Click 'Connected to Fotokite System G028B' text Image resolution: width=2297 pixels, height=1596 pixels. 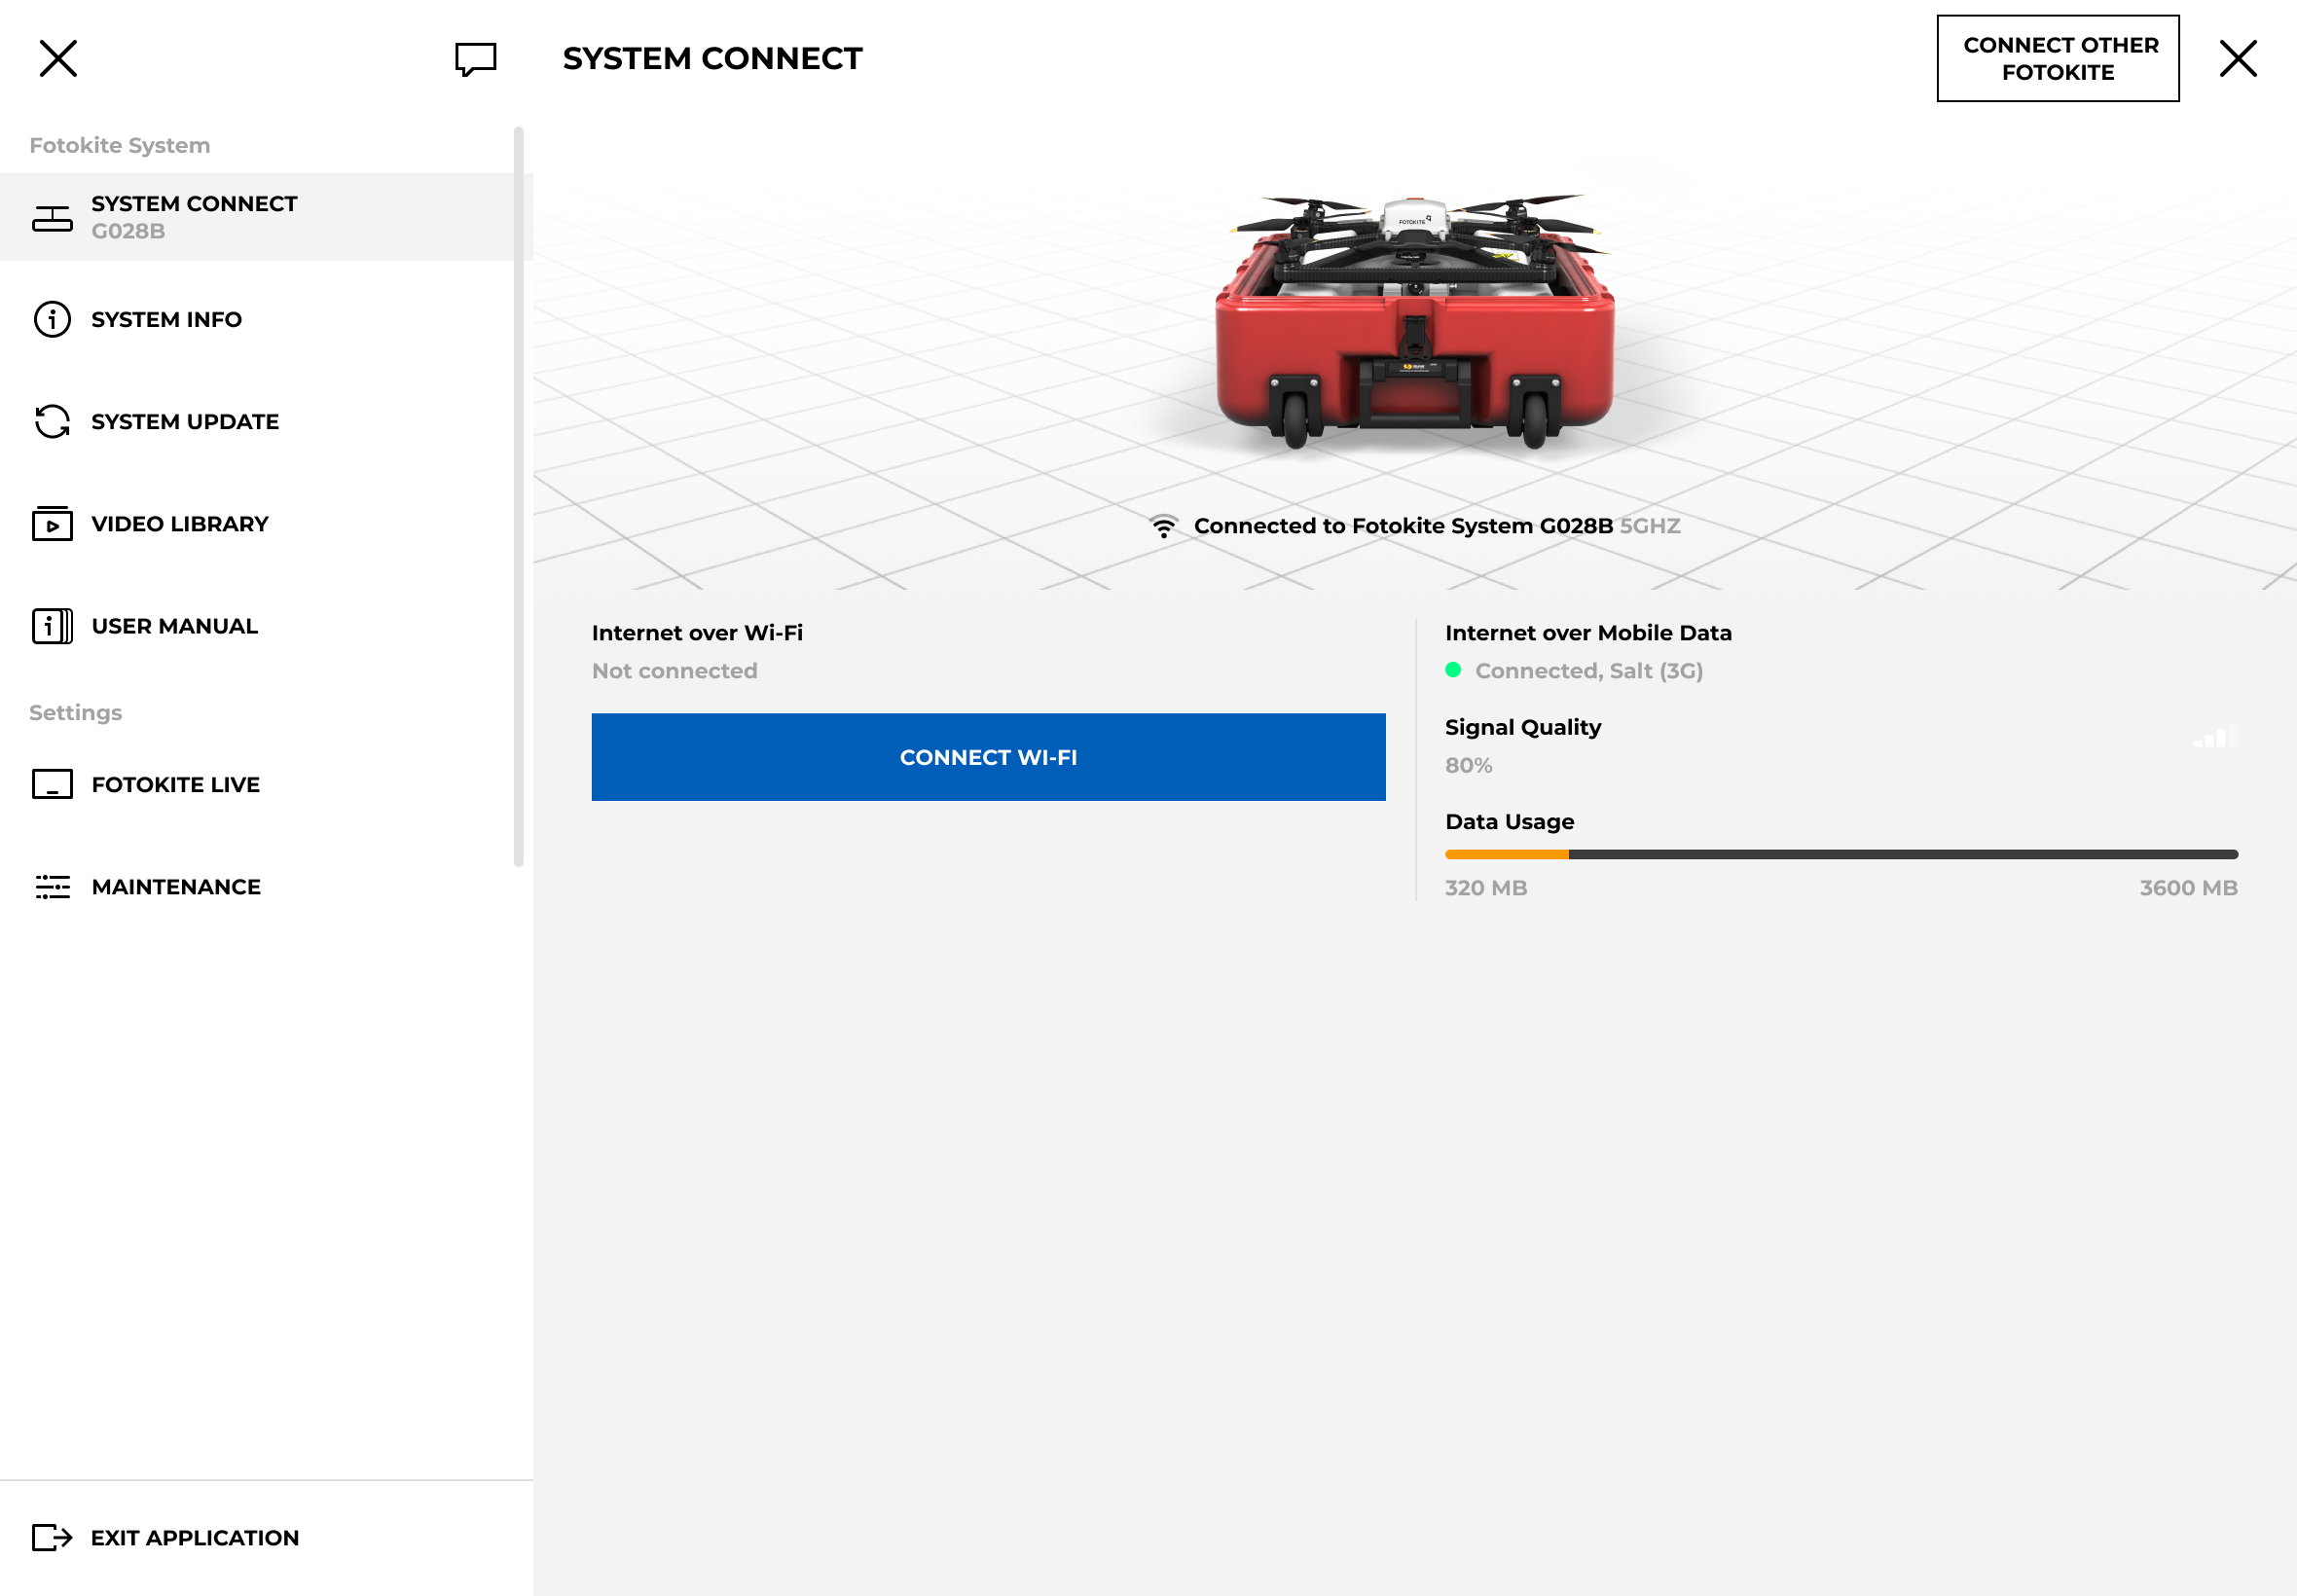pos(1403,526)
